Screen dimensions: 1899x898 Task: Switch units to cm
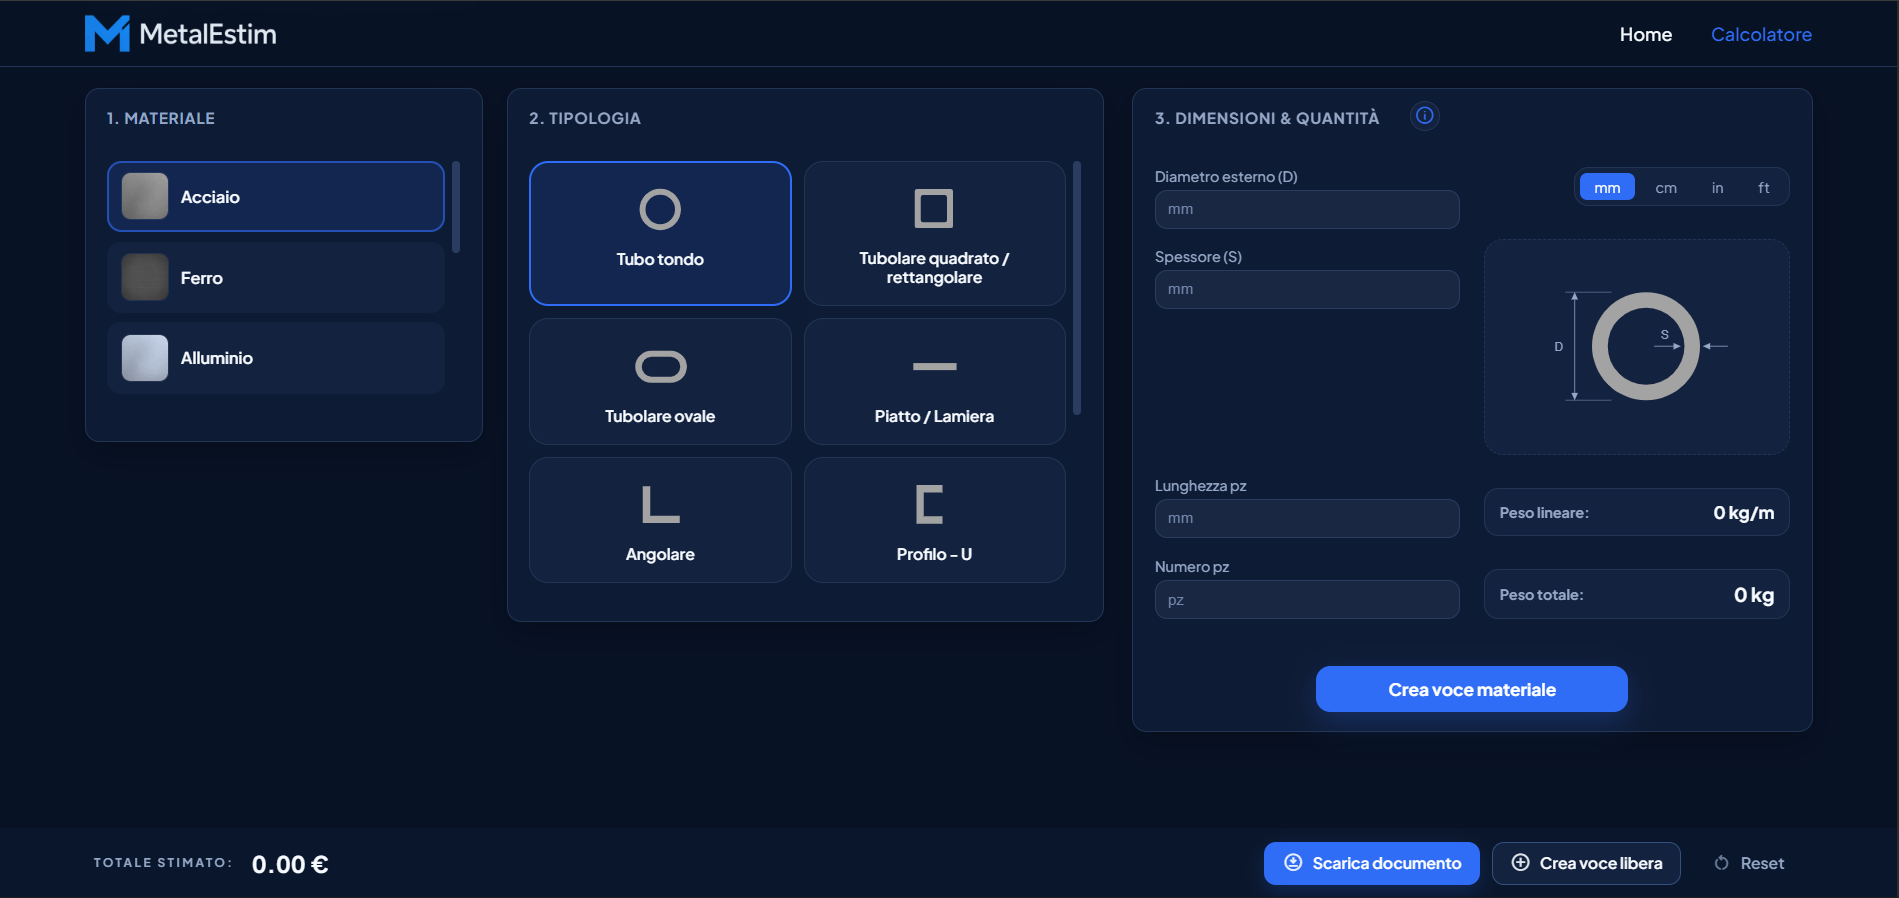(x=1665, y=188)
